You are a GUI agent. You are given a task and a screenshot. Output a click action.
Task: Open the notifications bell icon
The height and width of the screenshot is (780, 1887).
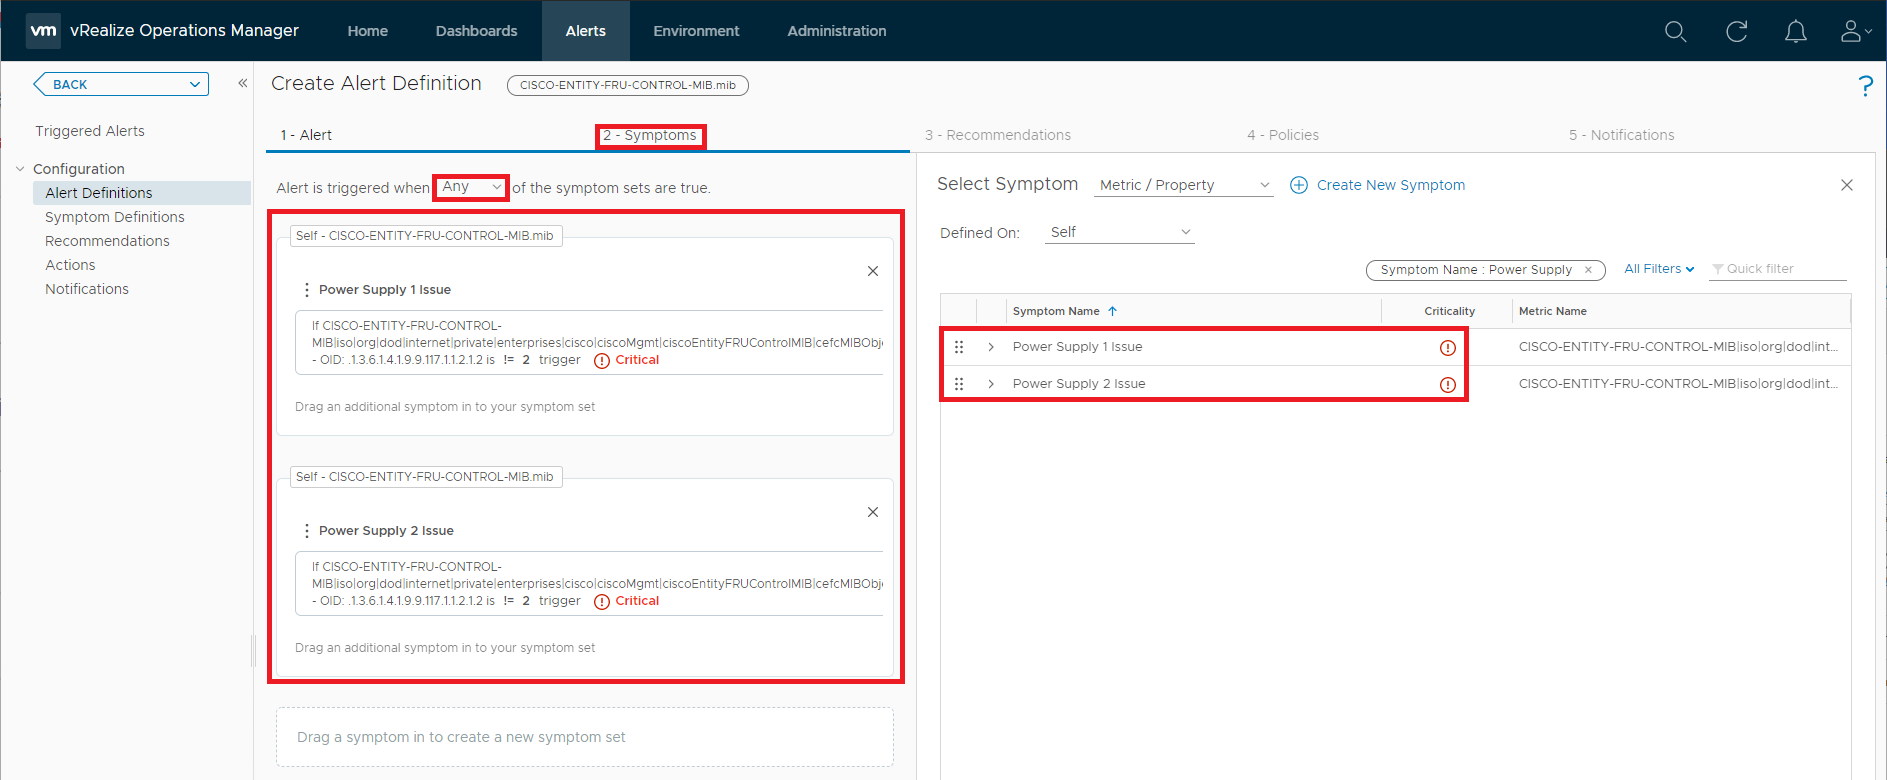[x=1795, y=32]
